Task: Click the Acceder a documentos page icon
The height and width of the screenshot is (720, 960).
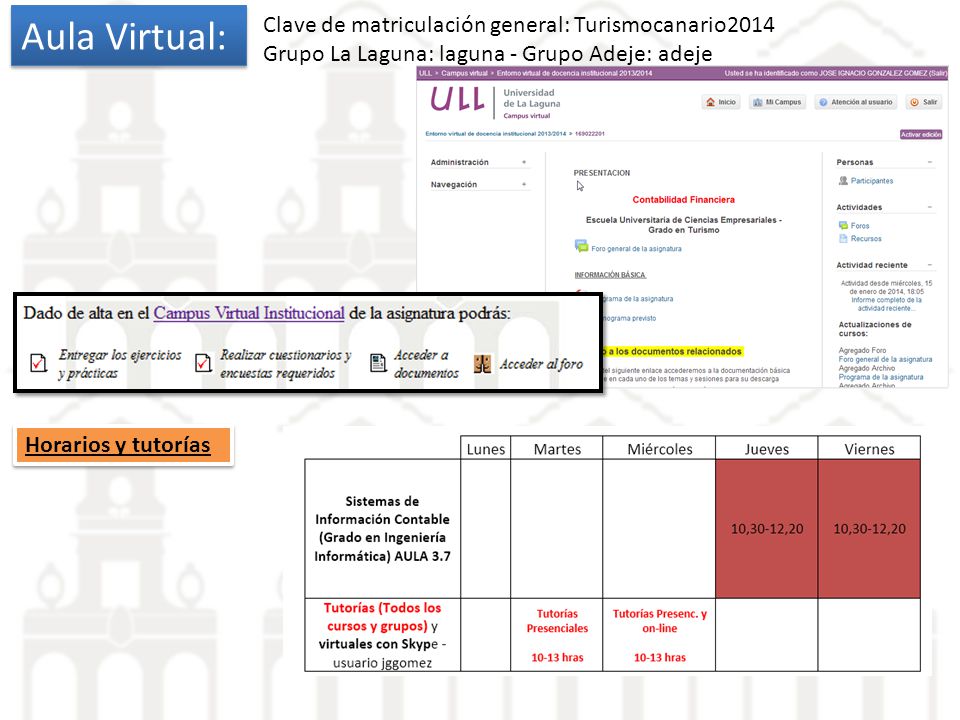Action: [x=378, y=363]
